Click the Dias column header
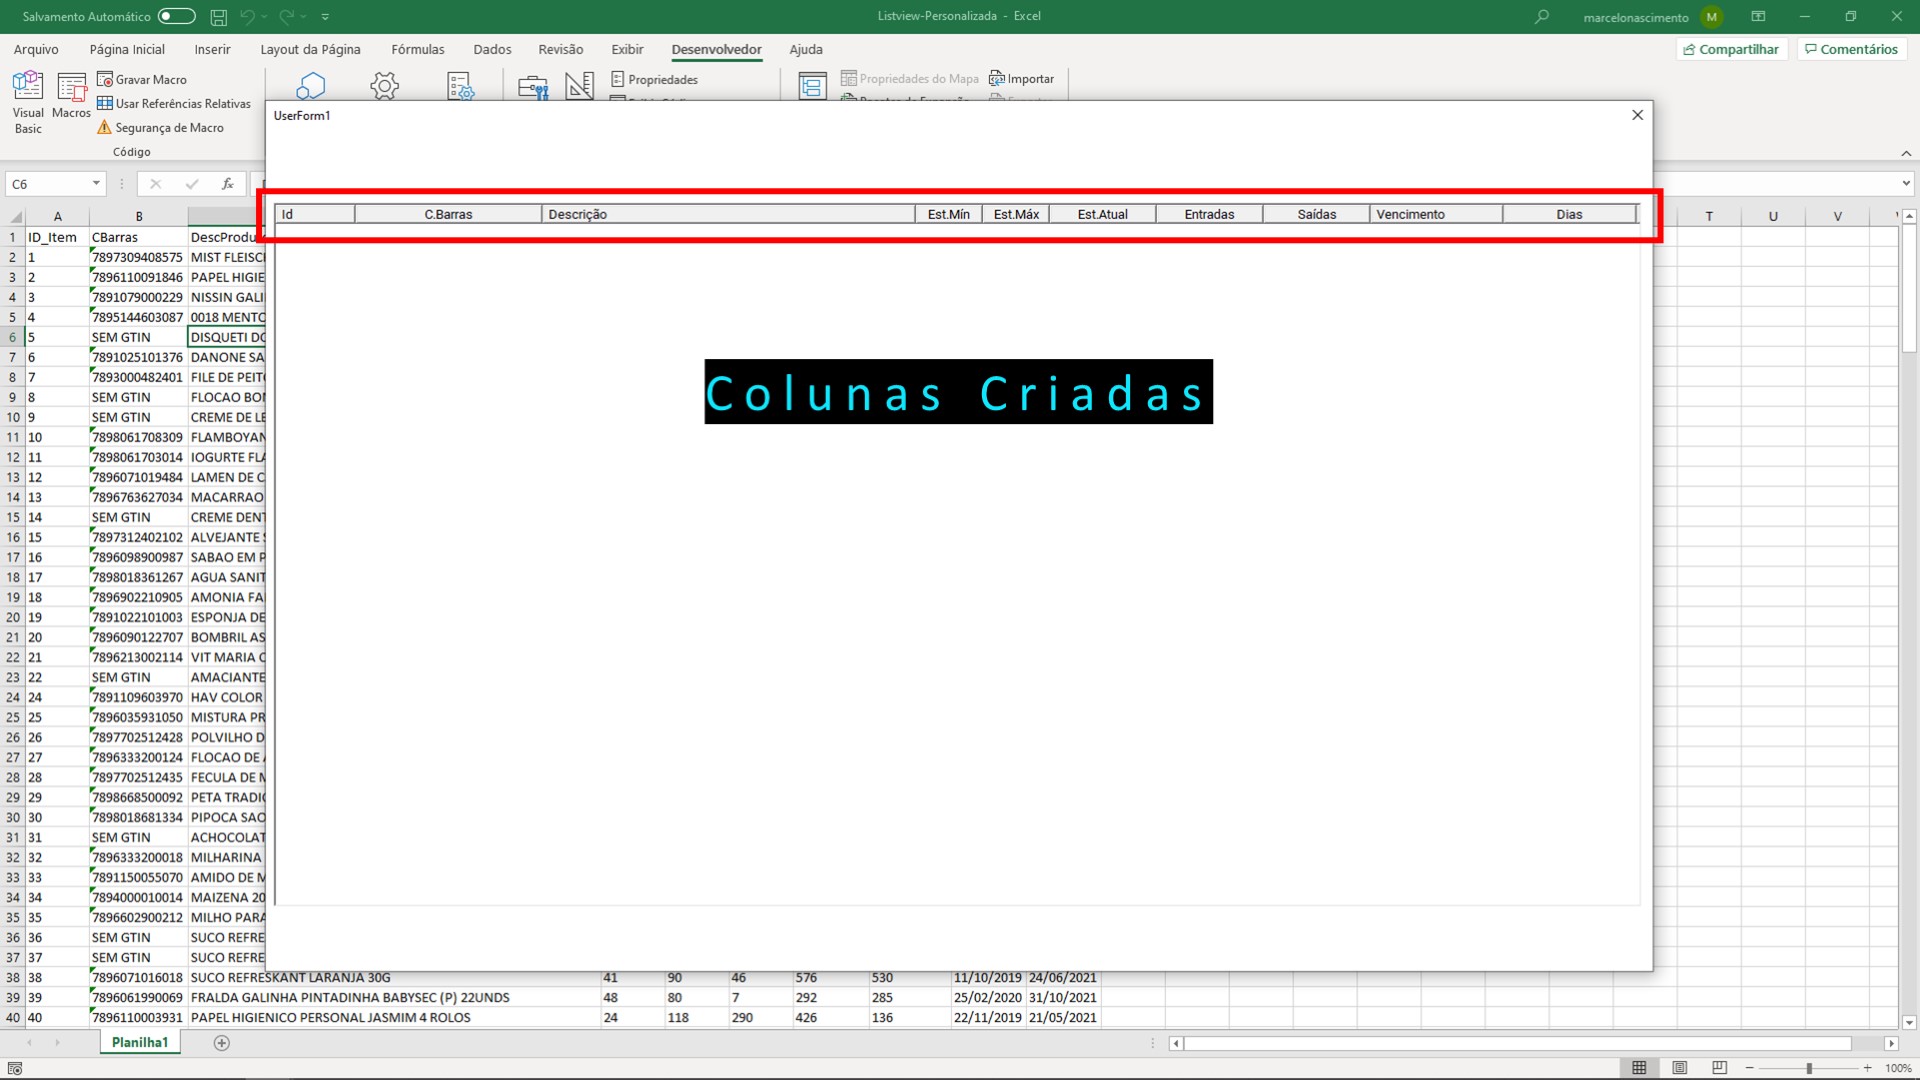The height and width of the screenshot is (1080, 1920). coord(1569,214)
